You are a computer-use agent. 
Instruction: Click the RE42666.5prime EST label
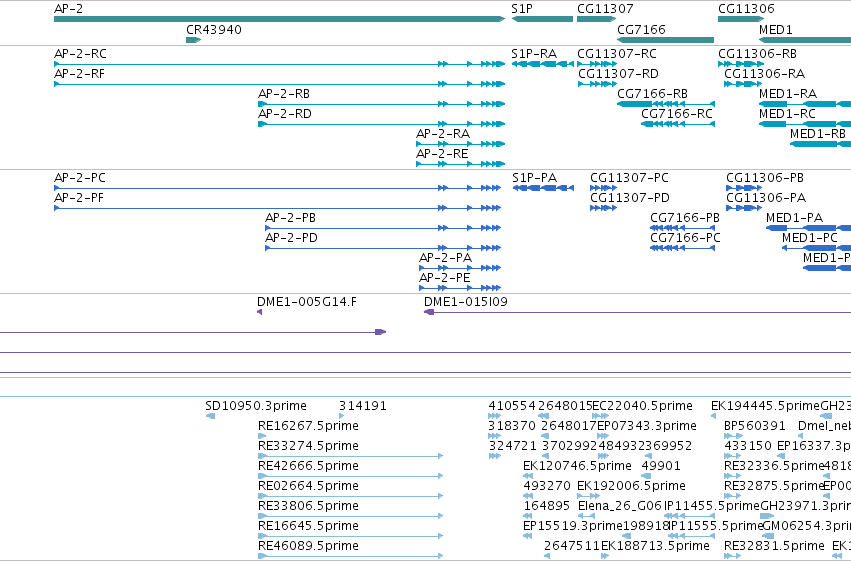pos(308,466)
